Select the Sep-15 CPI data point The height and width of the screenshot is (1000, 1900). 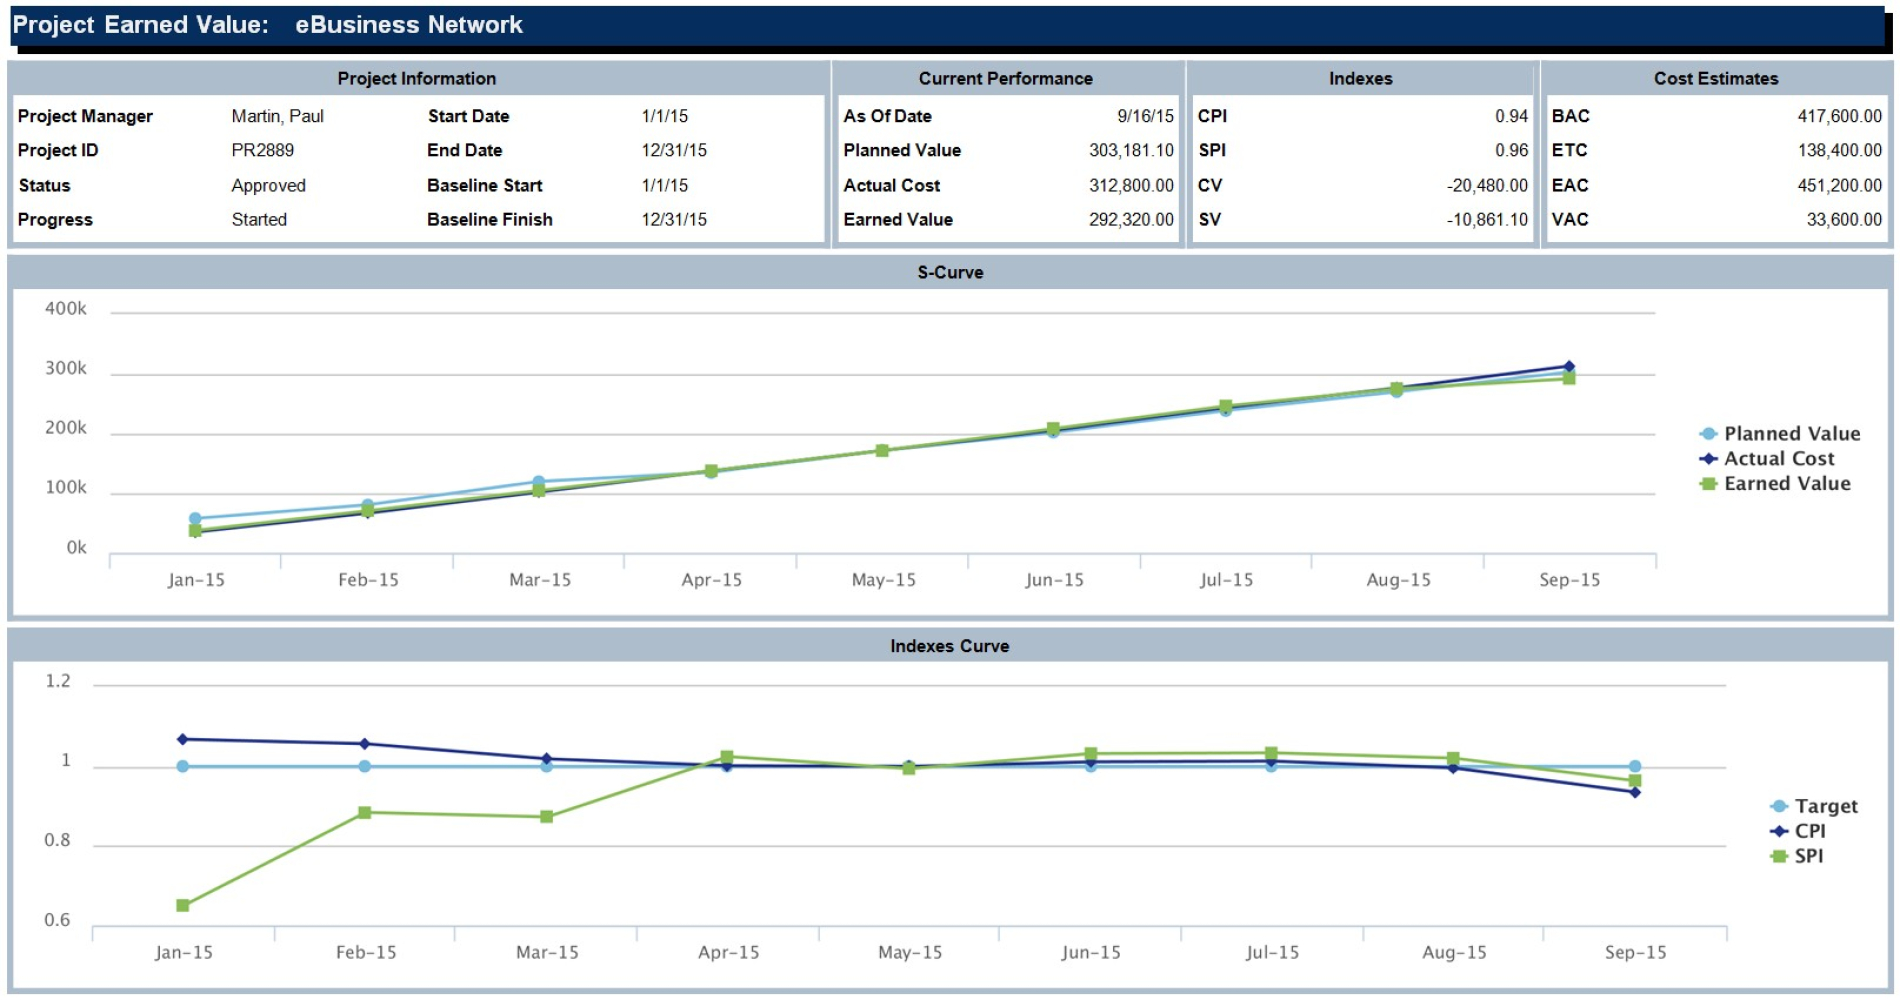[x=1635, y=792]
